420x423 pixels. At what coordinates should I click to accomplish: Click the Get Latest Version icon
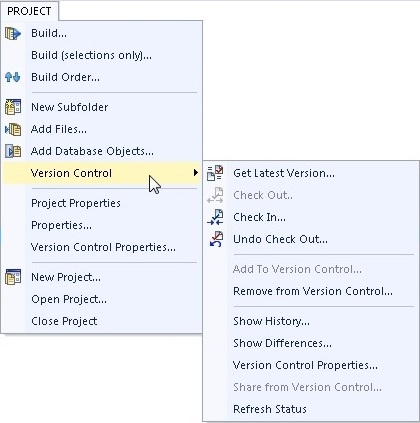[x=215, y=173]
